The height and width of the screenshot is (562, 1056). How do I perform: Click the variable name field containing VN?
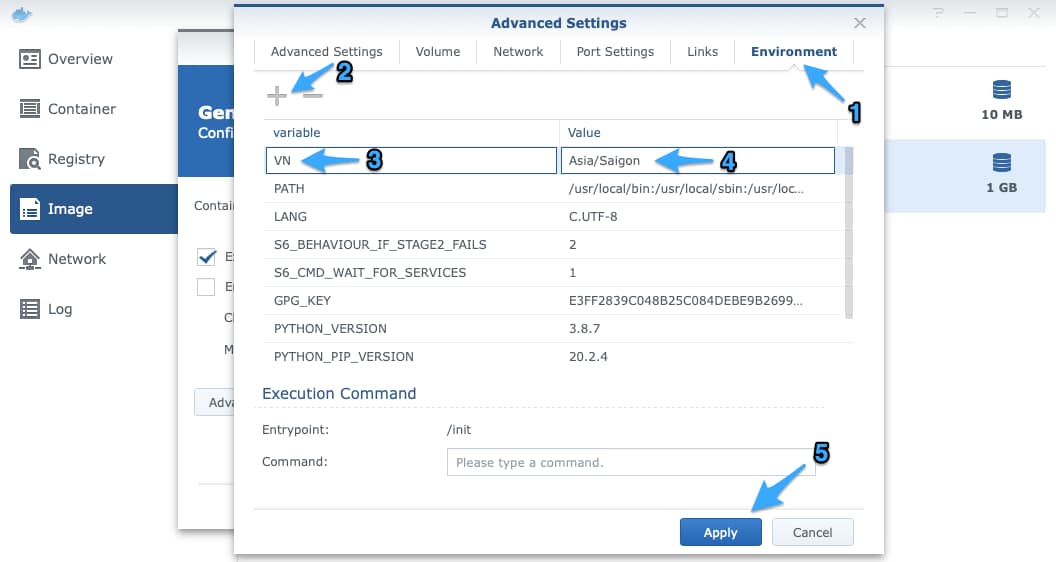411,161
